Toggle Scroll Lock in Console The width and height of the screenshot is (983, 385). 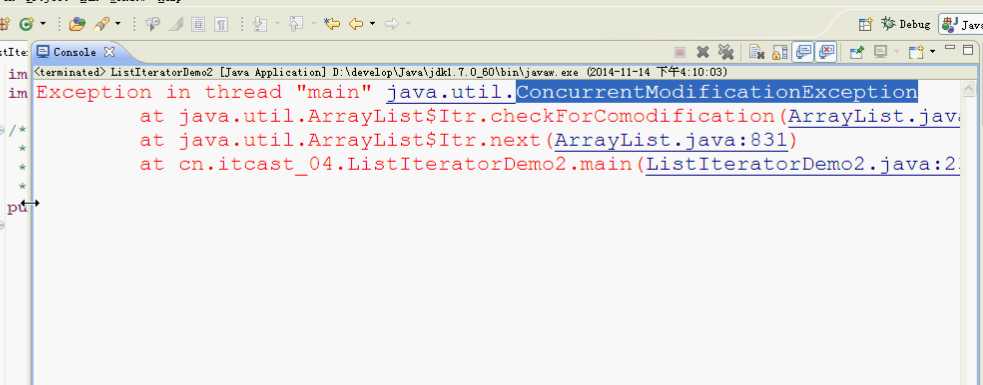[780, 52]
